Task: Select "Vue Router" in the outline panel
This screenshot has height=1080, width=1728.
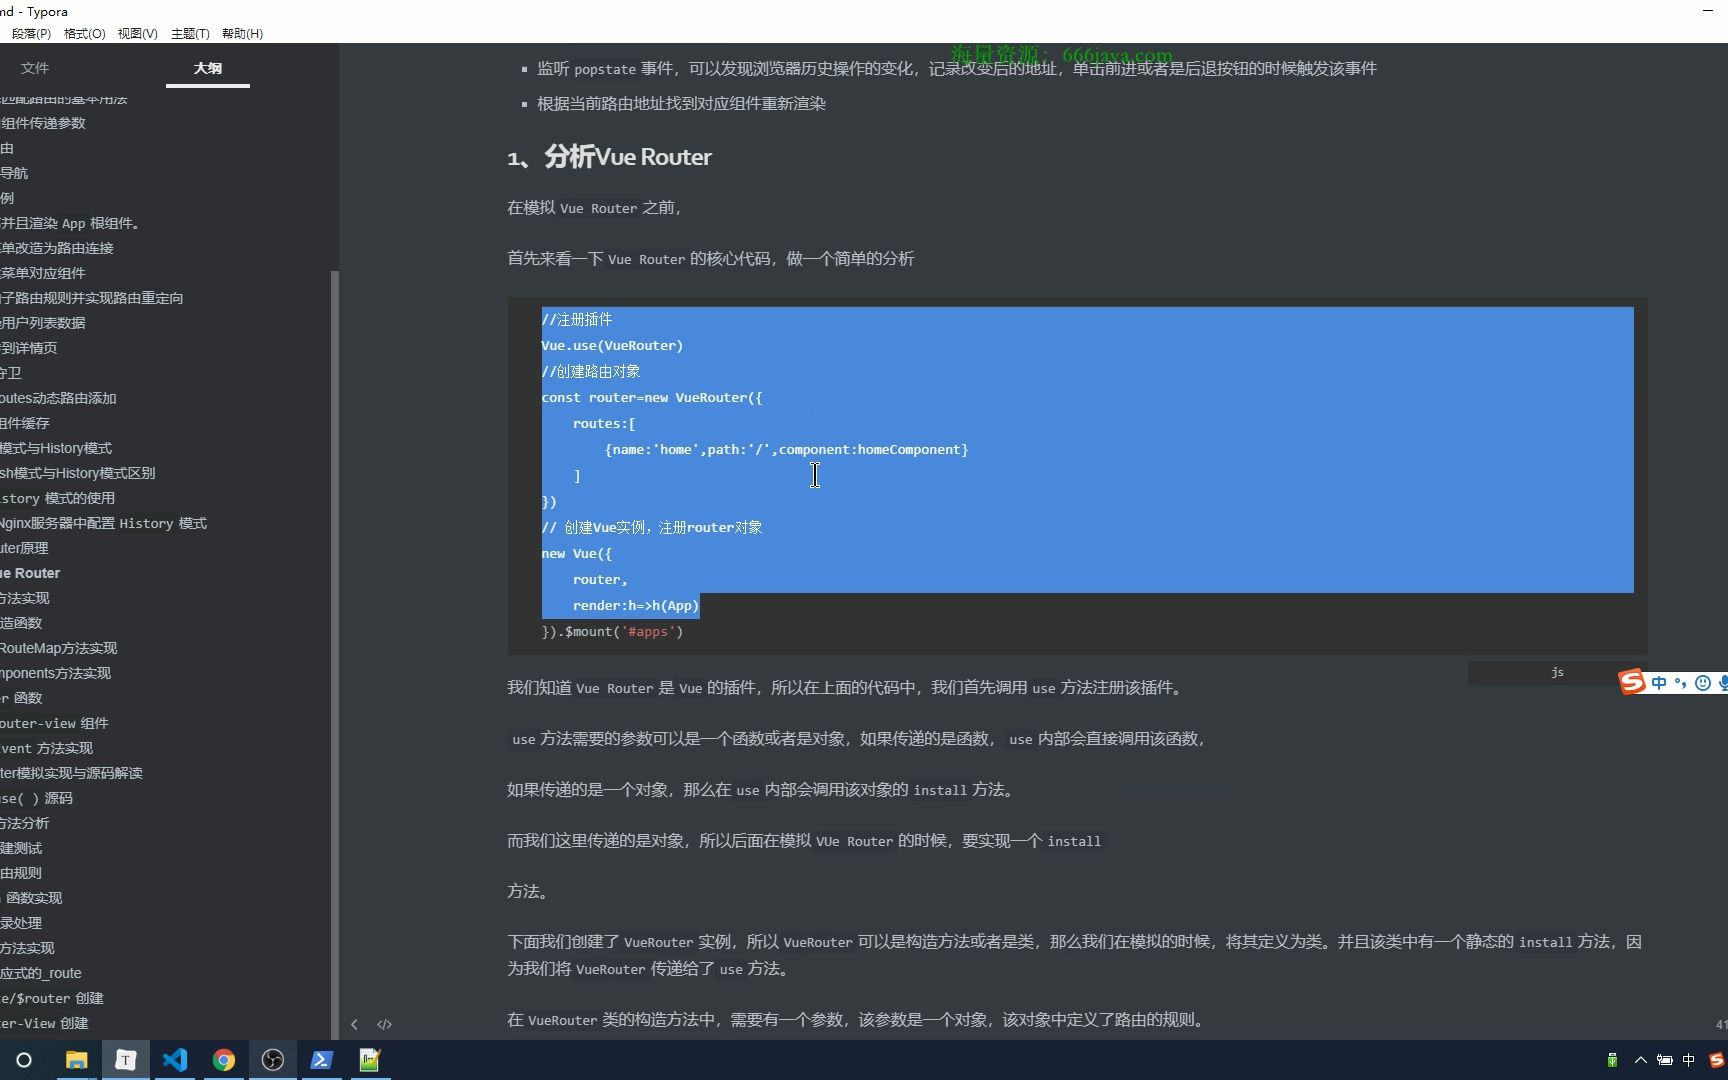Action: [x=31, y=573]
